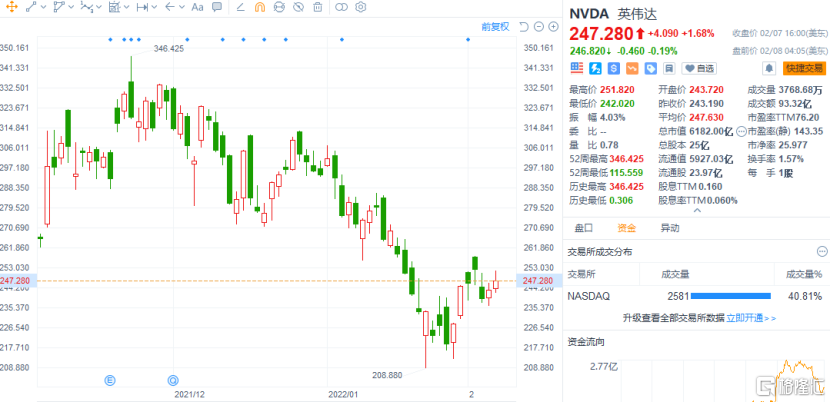
Task: Click the 资金流向 section heading
Action: [586, 342]
